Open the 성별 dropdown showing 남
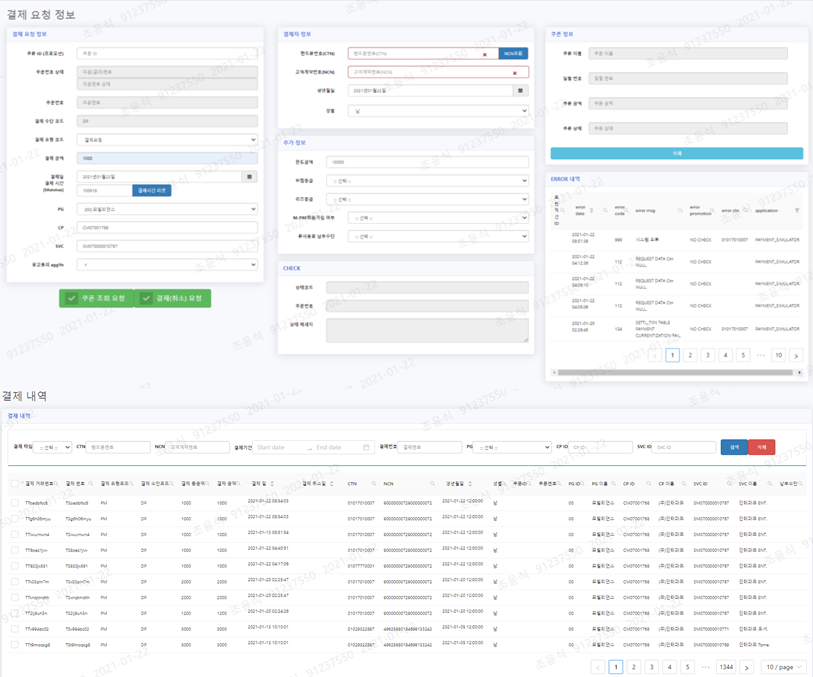Viewport: 813px width, 677px height. pos(438,111)
